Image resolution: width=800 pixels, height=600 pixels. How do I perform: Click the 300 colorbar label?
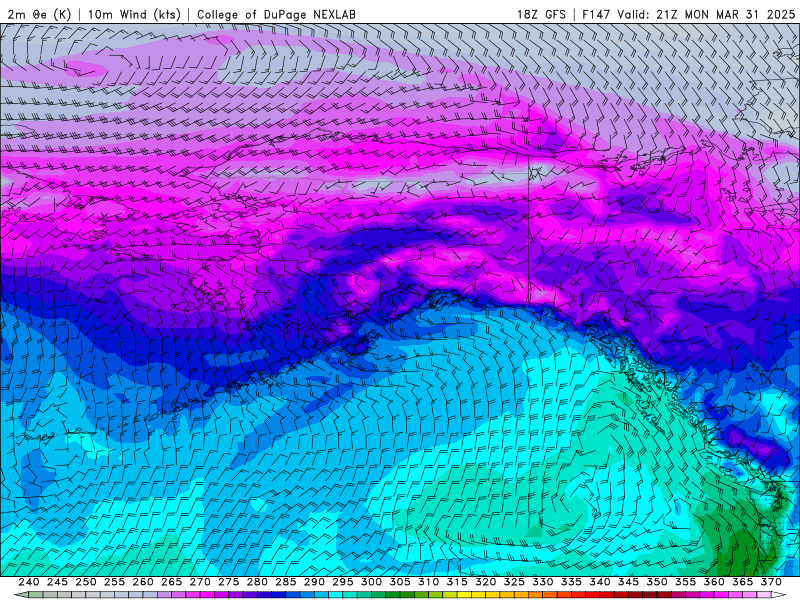pos(371,582)
